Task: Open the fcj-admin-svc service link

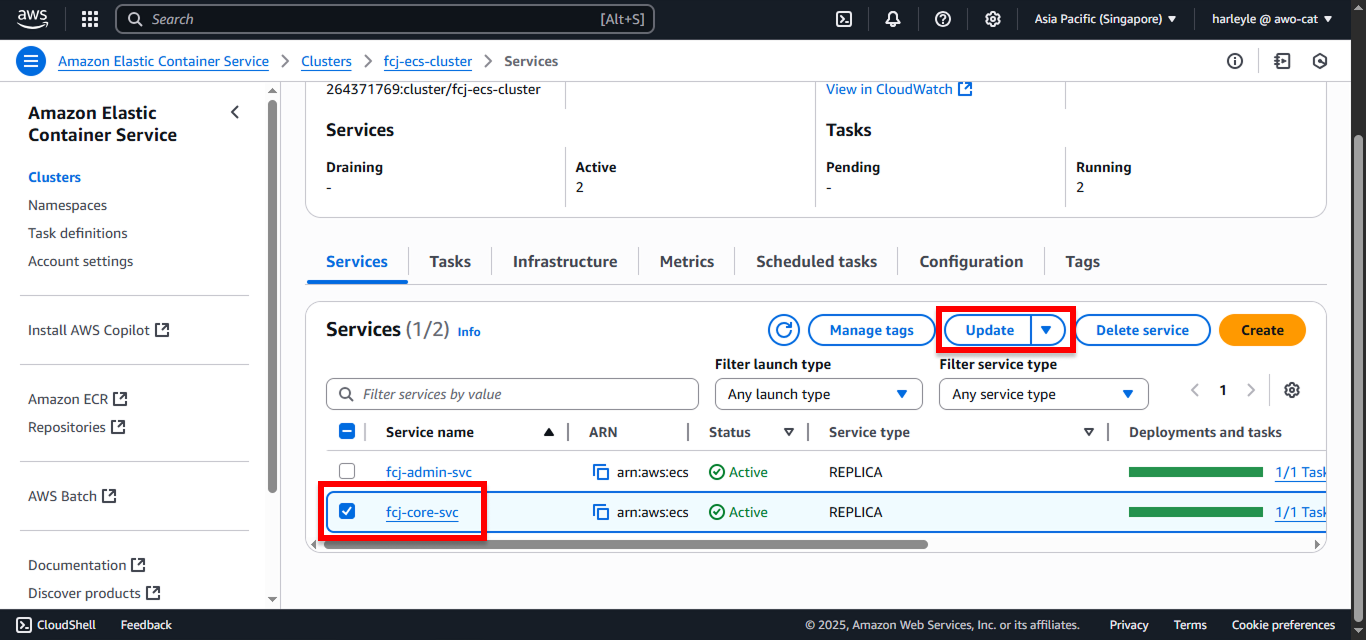Action: click(429, 472)
